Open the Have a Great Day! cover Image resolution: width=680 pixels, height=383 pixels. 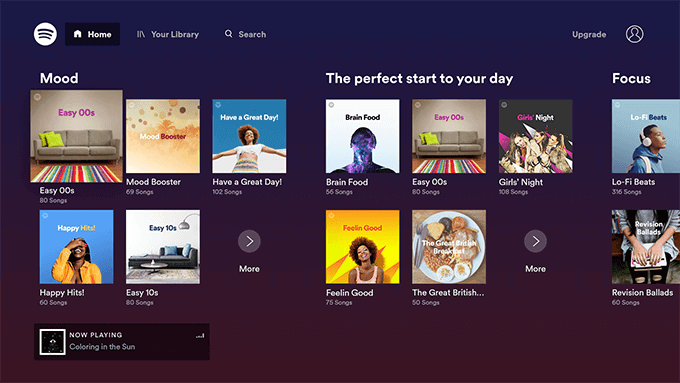click(x=249, y=136)
